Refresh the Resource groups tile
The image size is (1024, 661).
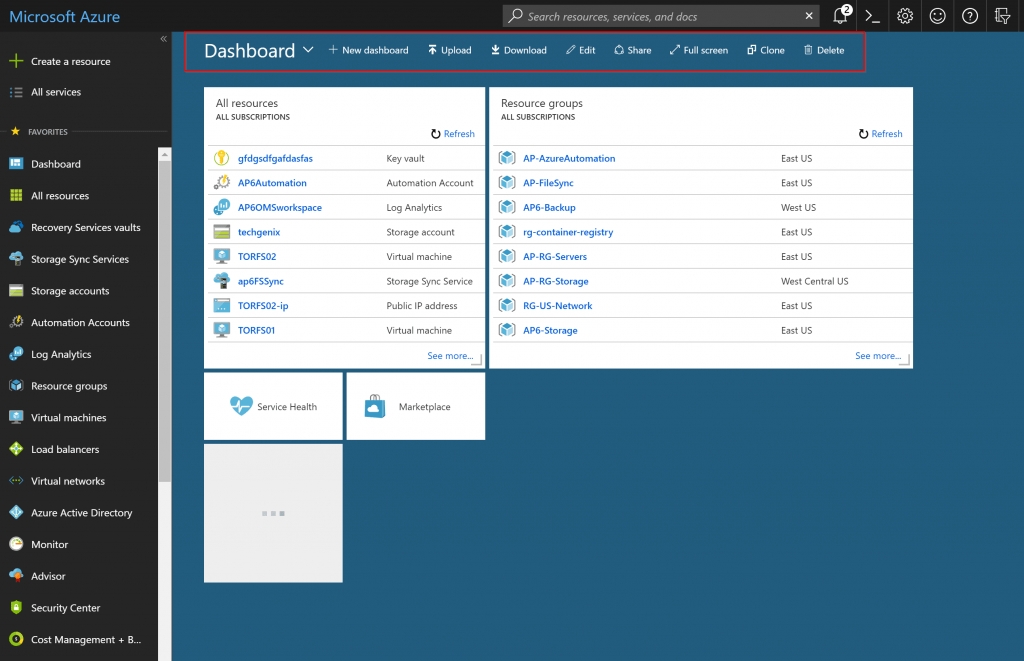coord(880,133)
